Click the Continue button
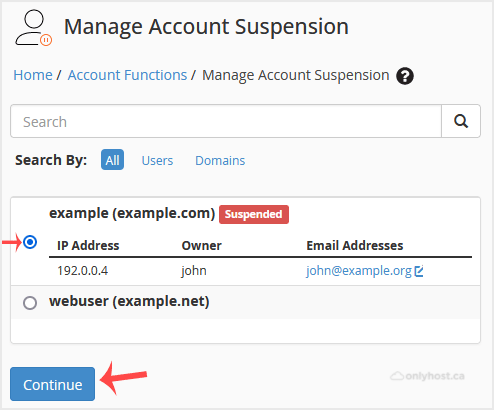This screenshot has height=410, width=494. click(52, 384)
